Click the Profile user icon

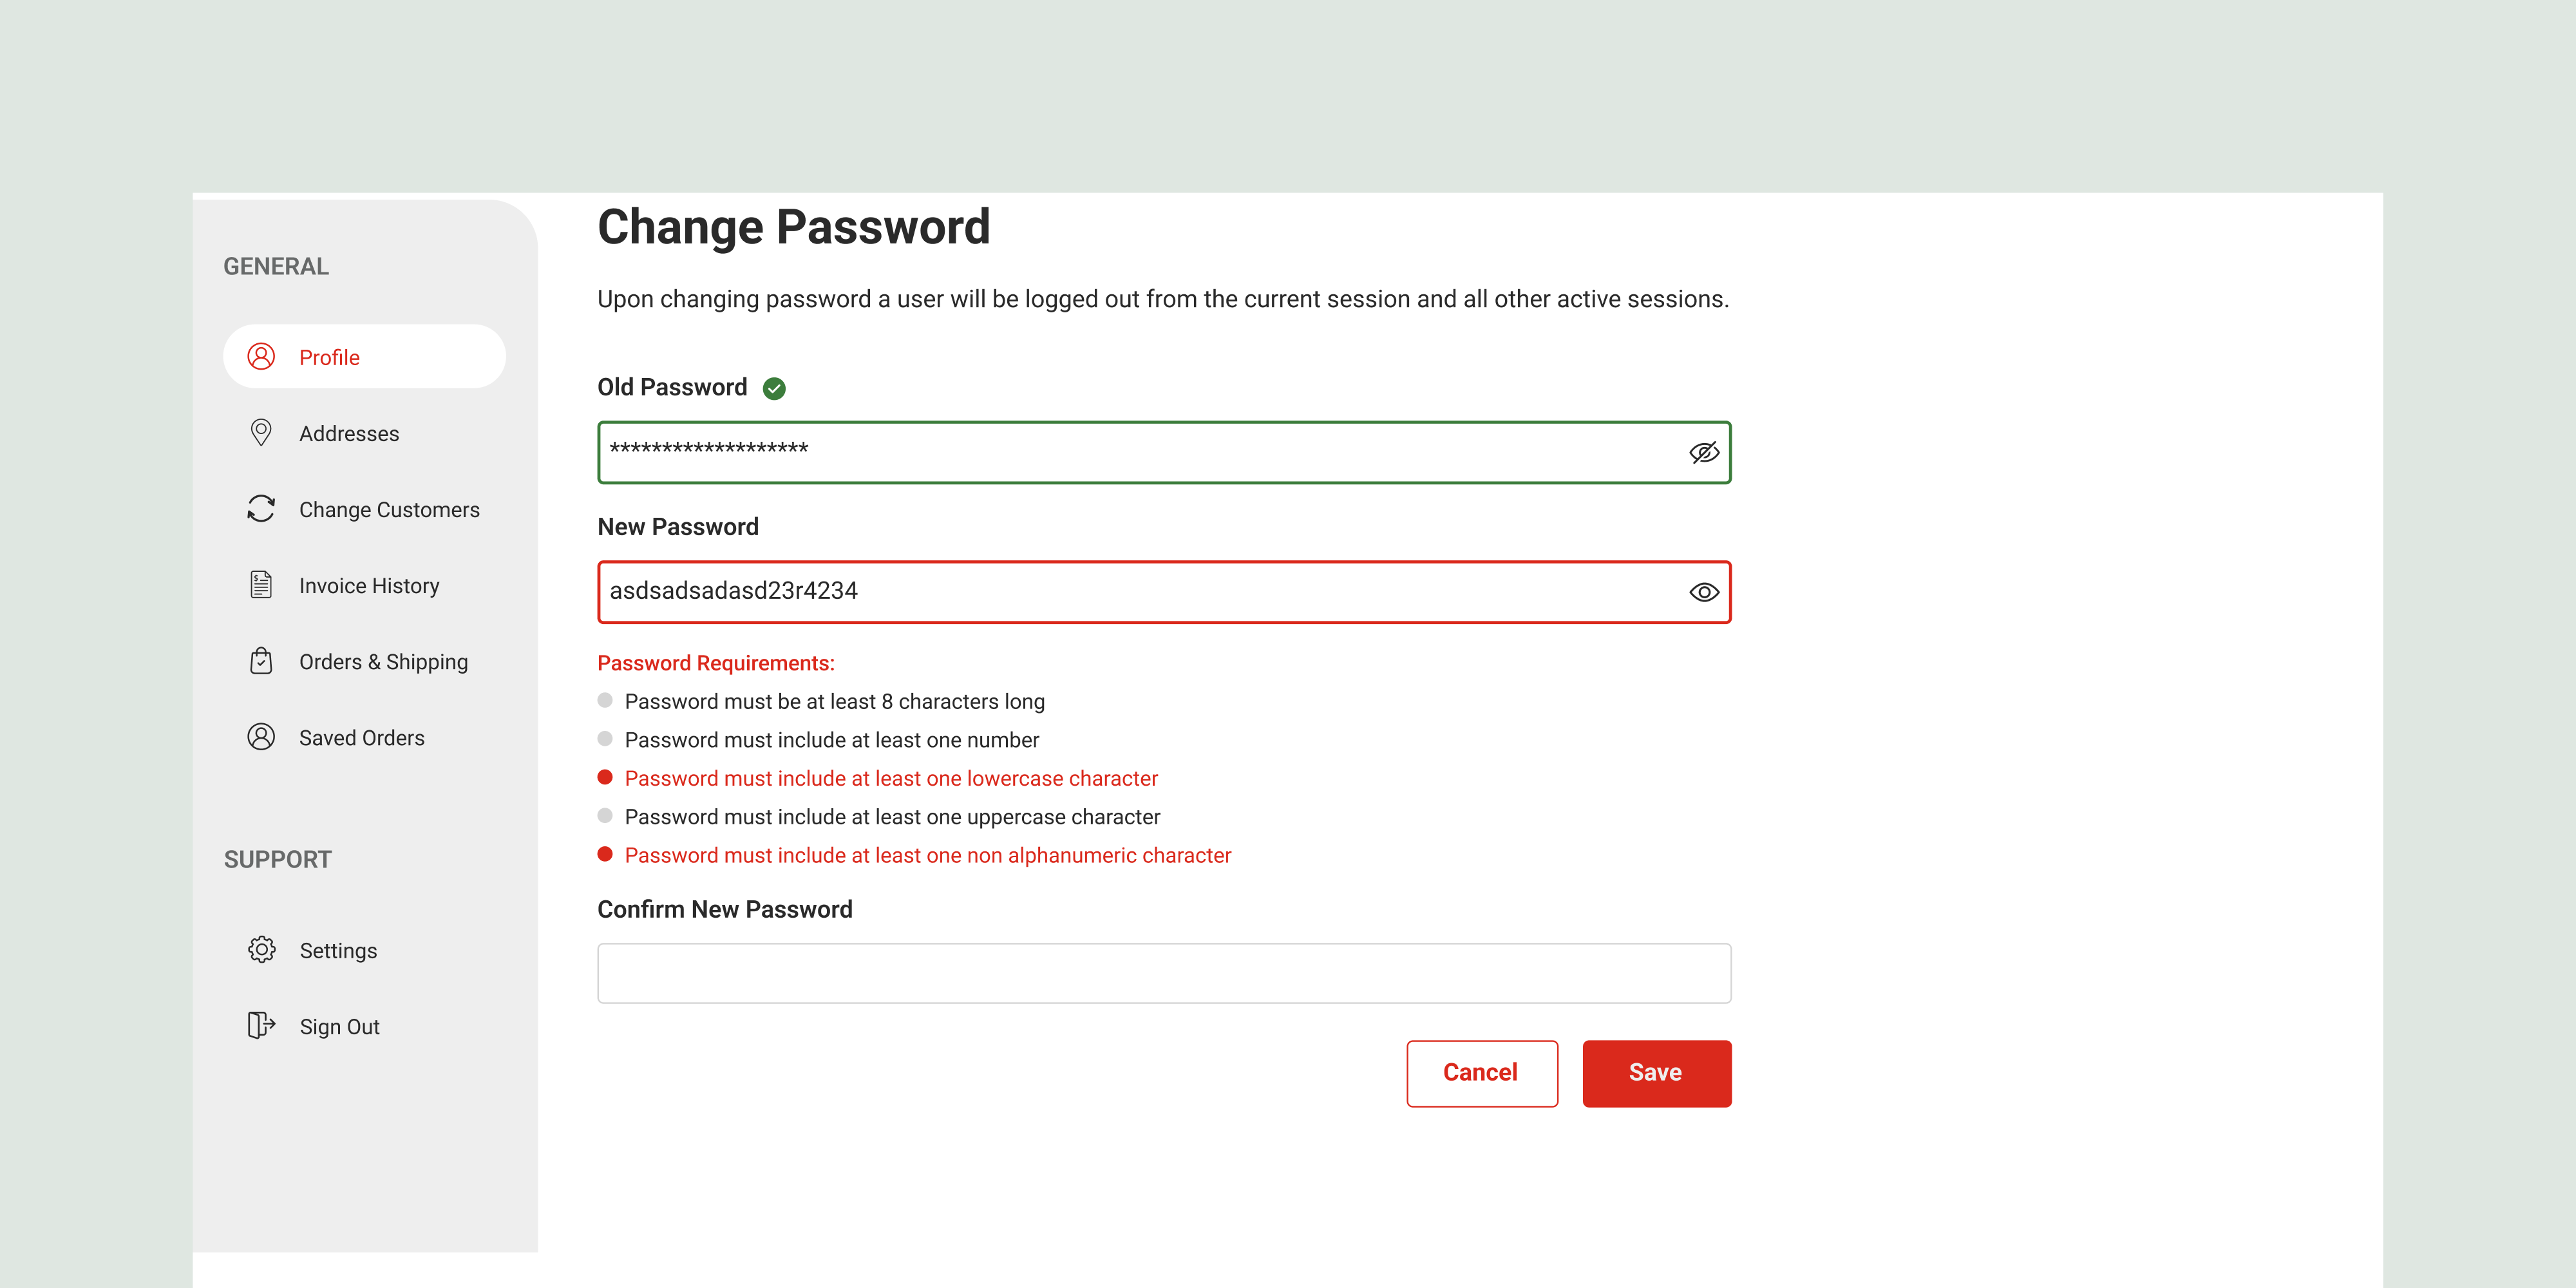[261, 357]
